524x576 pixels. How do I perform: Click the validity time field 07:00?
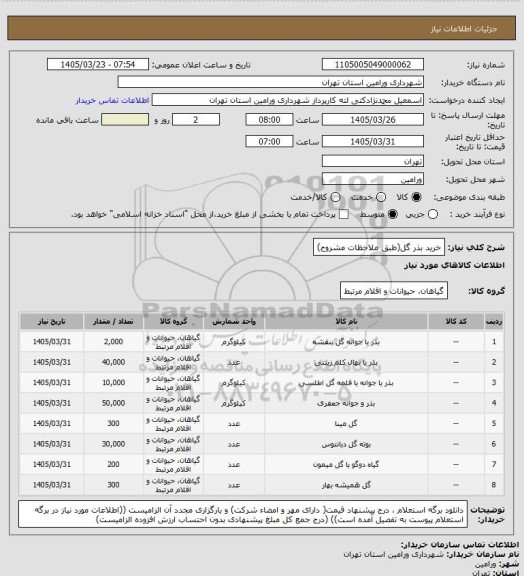(x=269, y=141)
